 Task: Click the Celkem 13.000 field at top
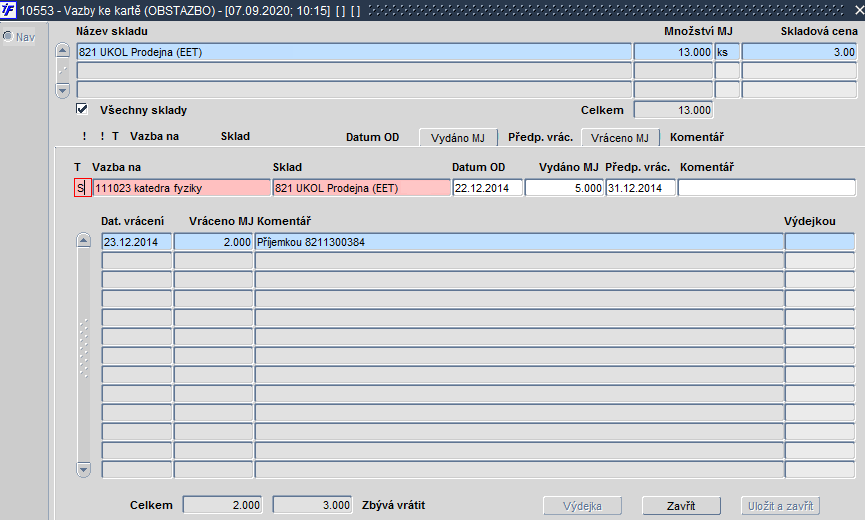[x=673, y=110]
